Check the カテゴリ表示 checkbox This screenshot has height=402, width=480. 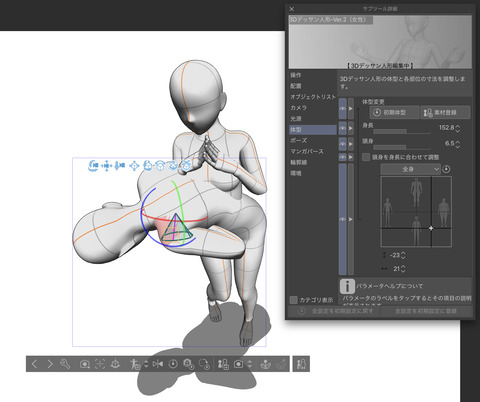click(294, 300)
